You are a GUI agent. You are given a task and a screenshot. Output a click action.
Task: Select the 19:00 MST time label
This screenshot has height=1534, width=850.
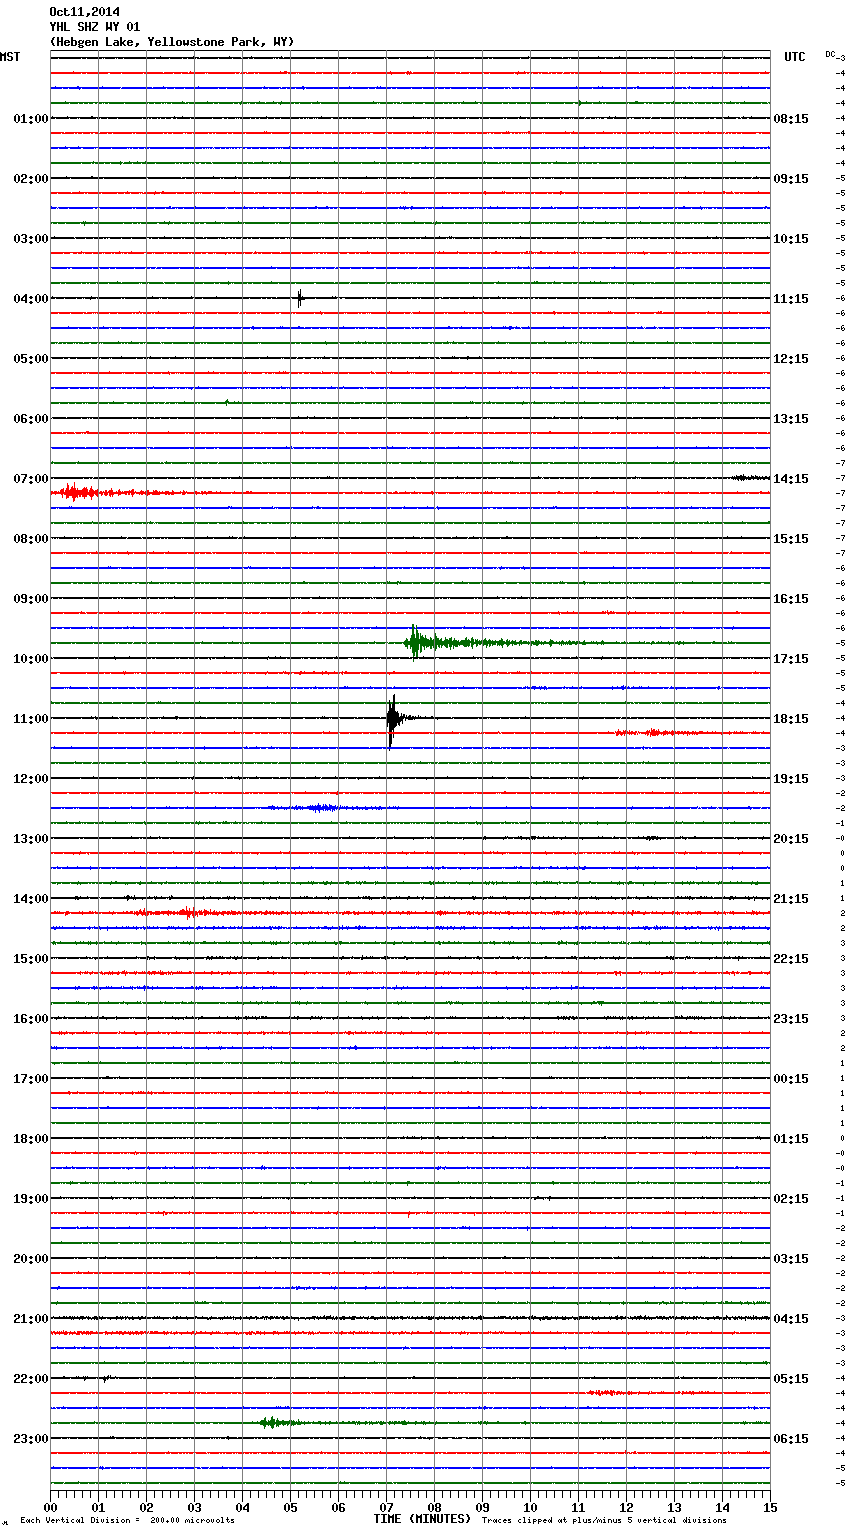pos(31,1199)
